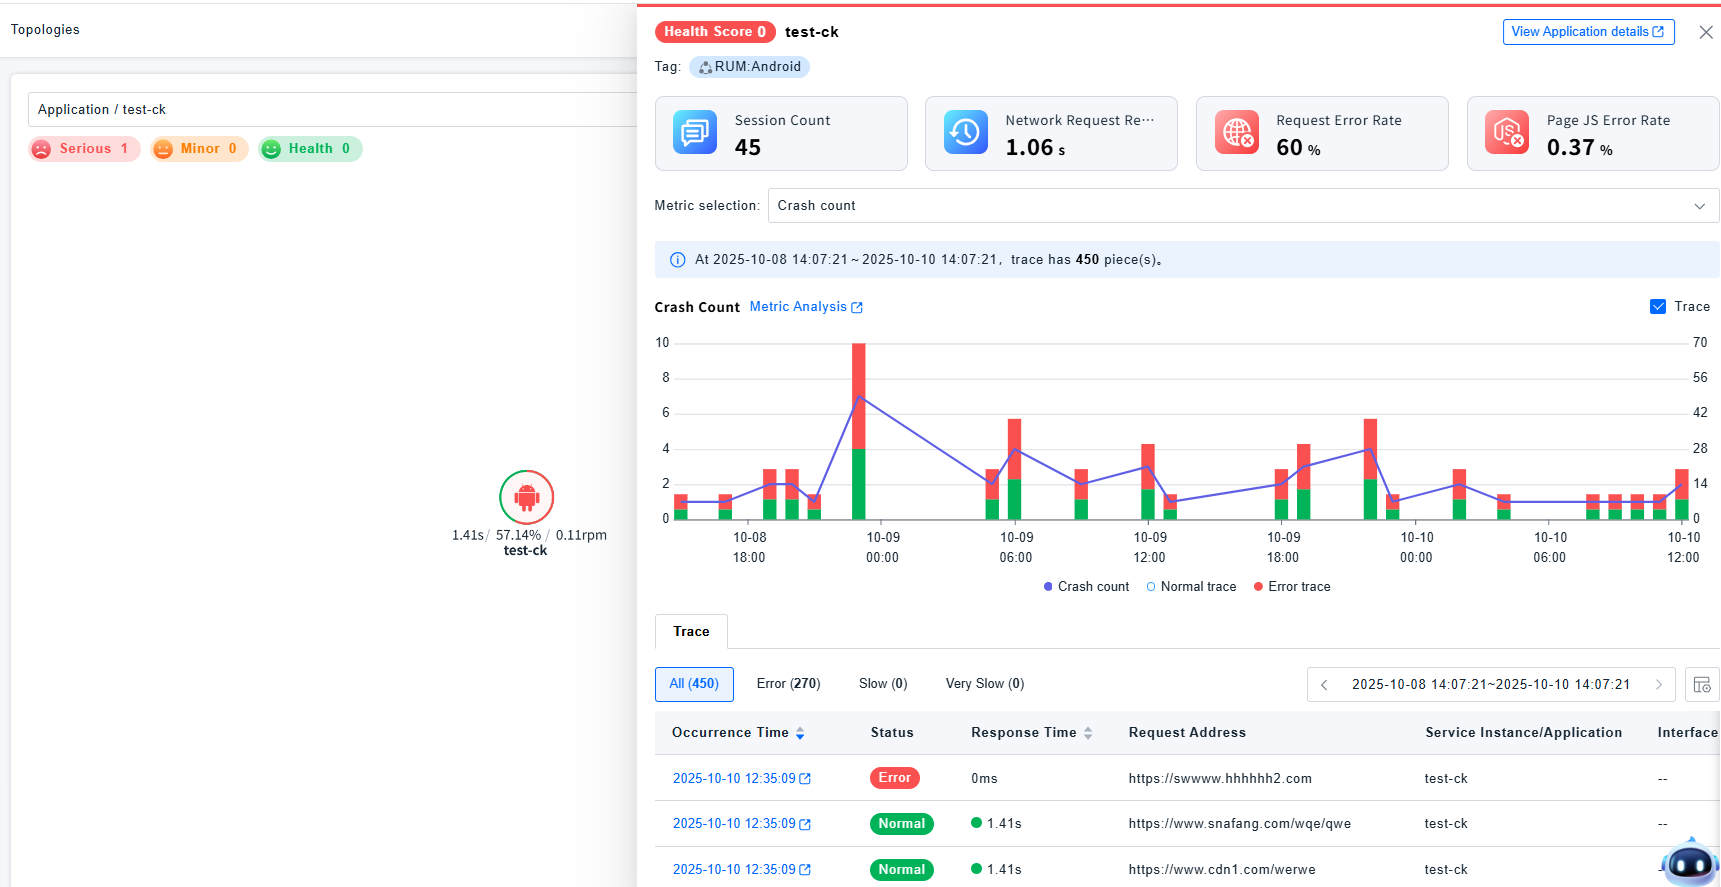Click the Android app node icon in topology
The height and width of the screenshot is (887, 1721).
(526, 497)
